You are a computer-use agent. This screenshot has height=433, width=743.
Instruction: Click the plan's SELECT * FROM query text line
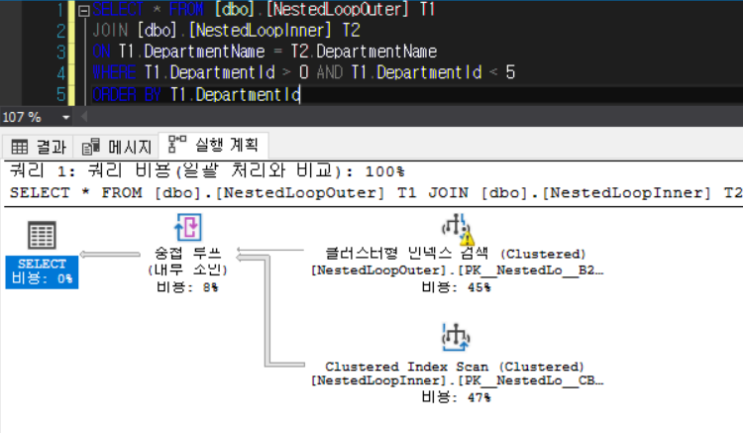pyautogui.click(x=376, y=193)
